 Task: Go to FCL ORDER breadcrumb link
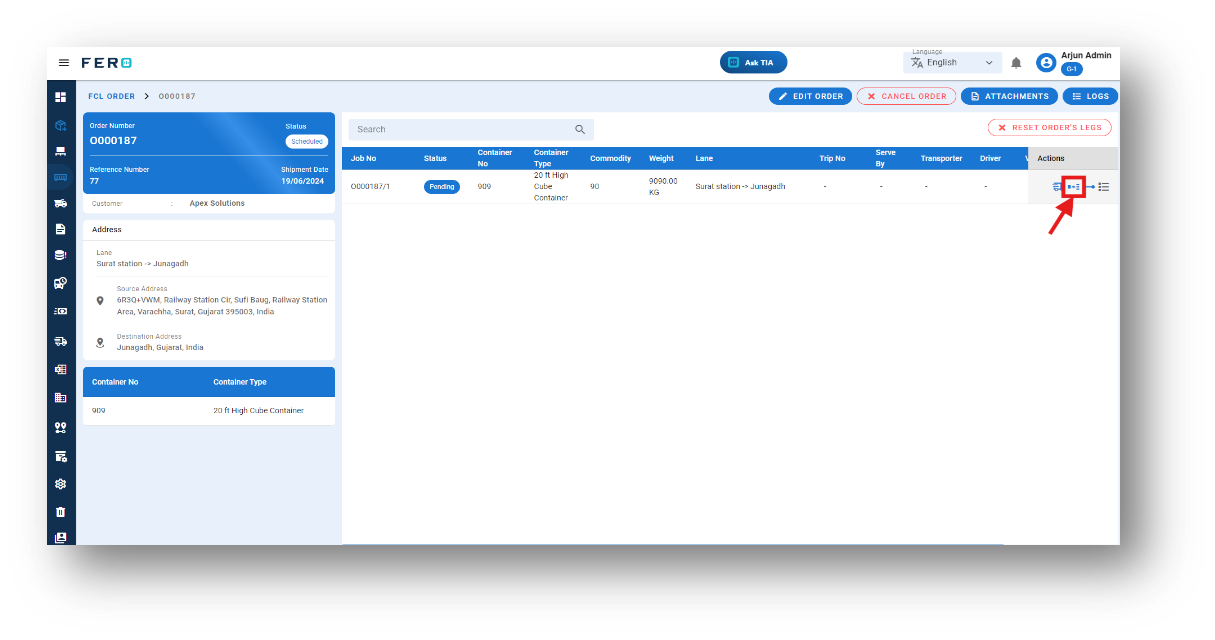[x=111, y=96]
